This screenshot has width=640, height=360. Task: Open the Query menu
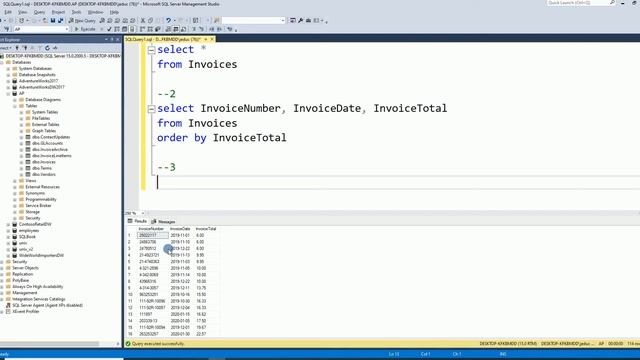click(x=40, y=12)
